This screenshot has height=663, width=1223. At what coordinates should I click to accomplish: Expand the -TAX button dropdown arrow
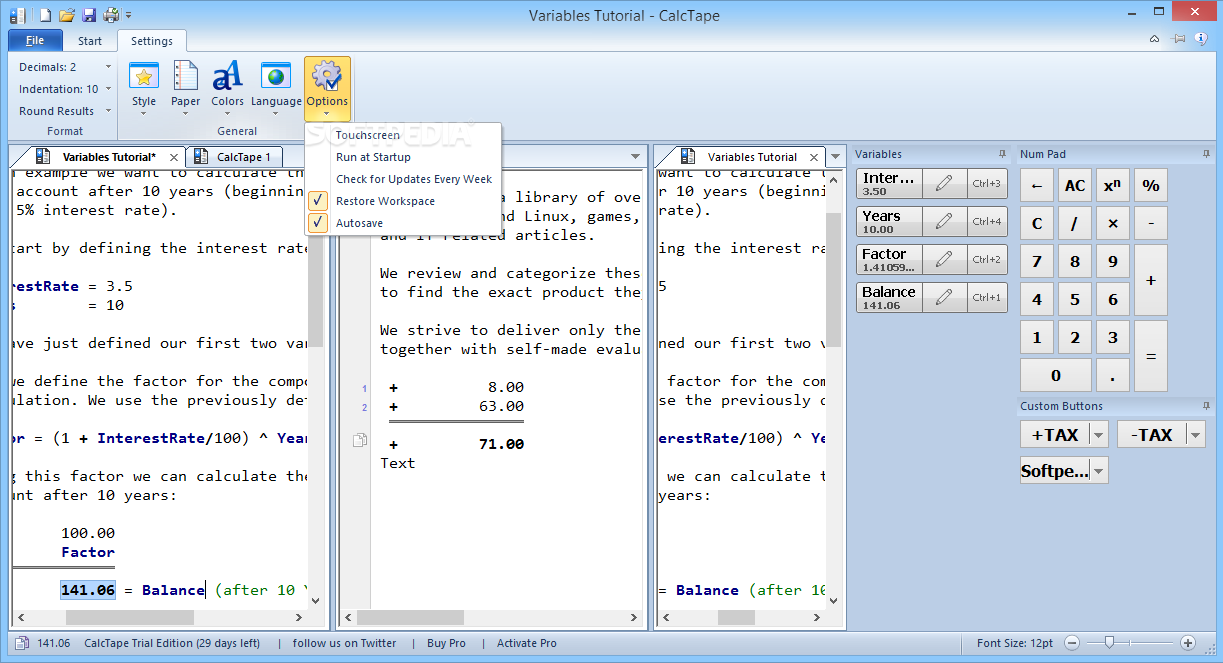point(1196,434)
